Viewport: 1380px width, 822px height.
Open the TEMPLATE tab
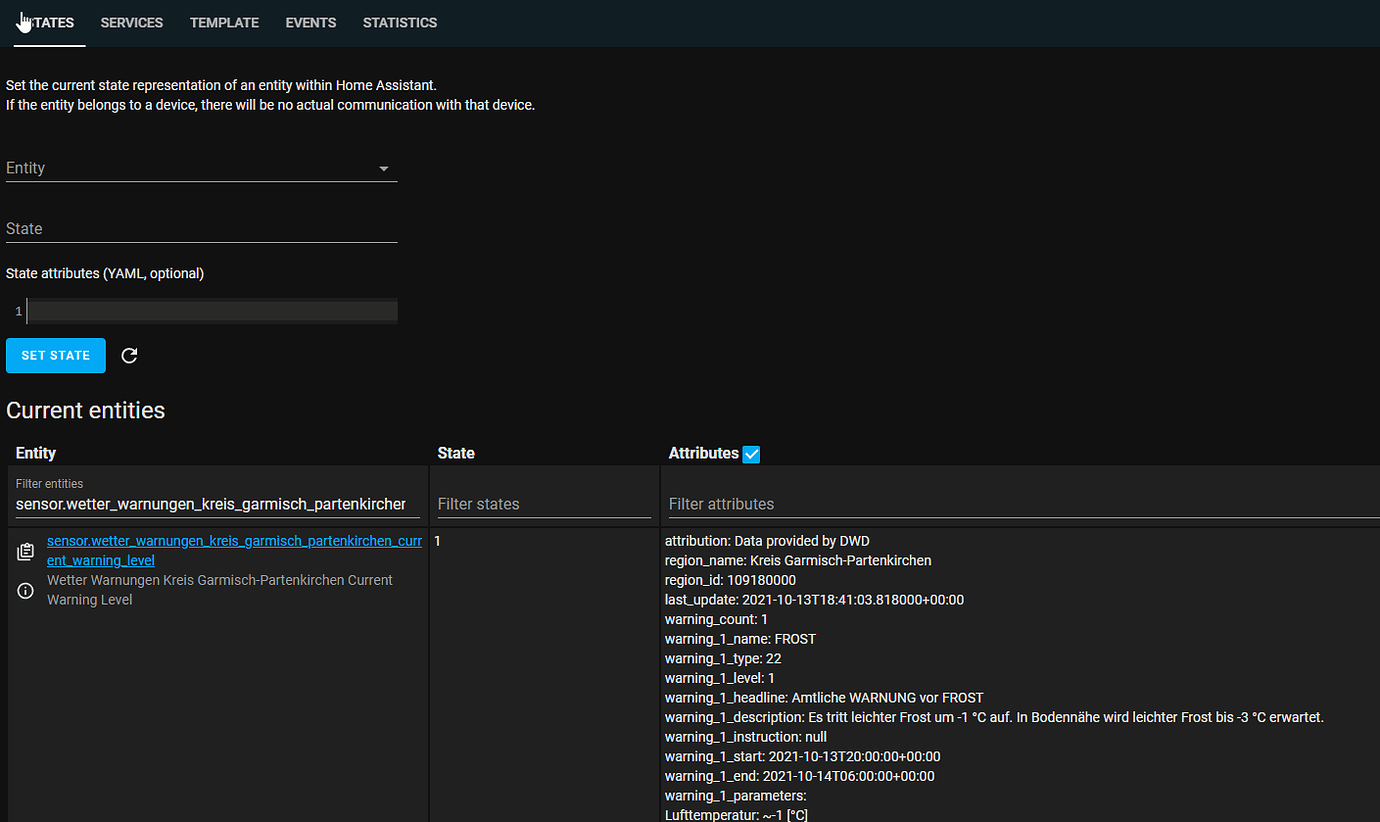(224, 22)
